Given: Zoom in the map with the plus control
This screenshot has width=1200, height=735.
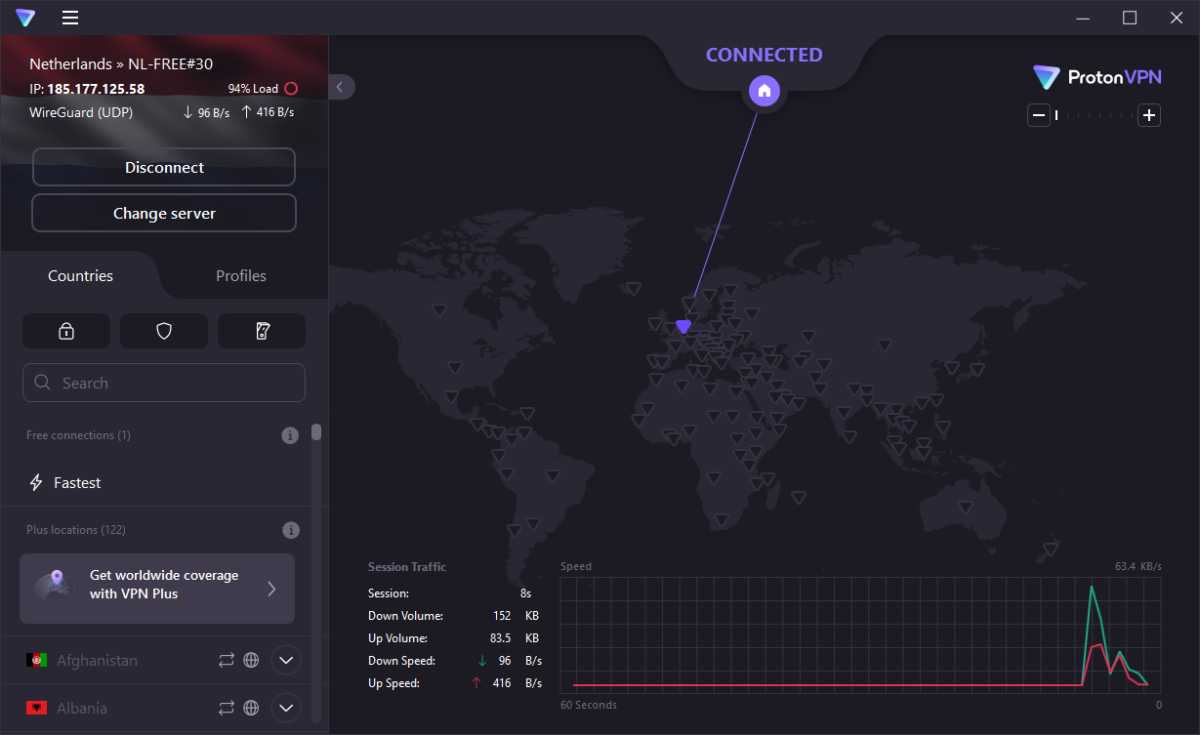Looking at the screenshot, I should pyautogui.click(x=1148, y=115).
